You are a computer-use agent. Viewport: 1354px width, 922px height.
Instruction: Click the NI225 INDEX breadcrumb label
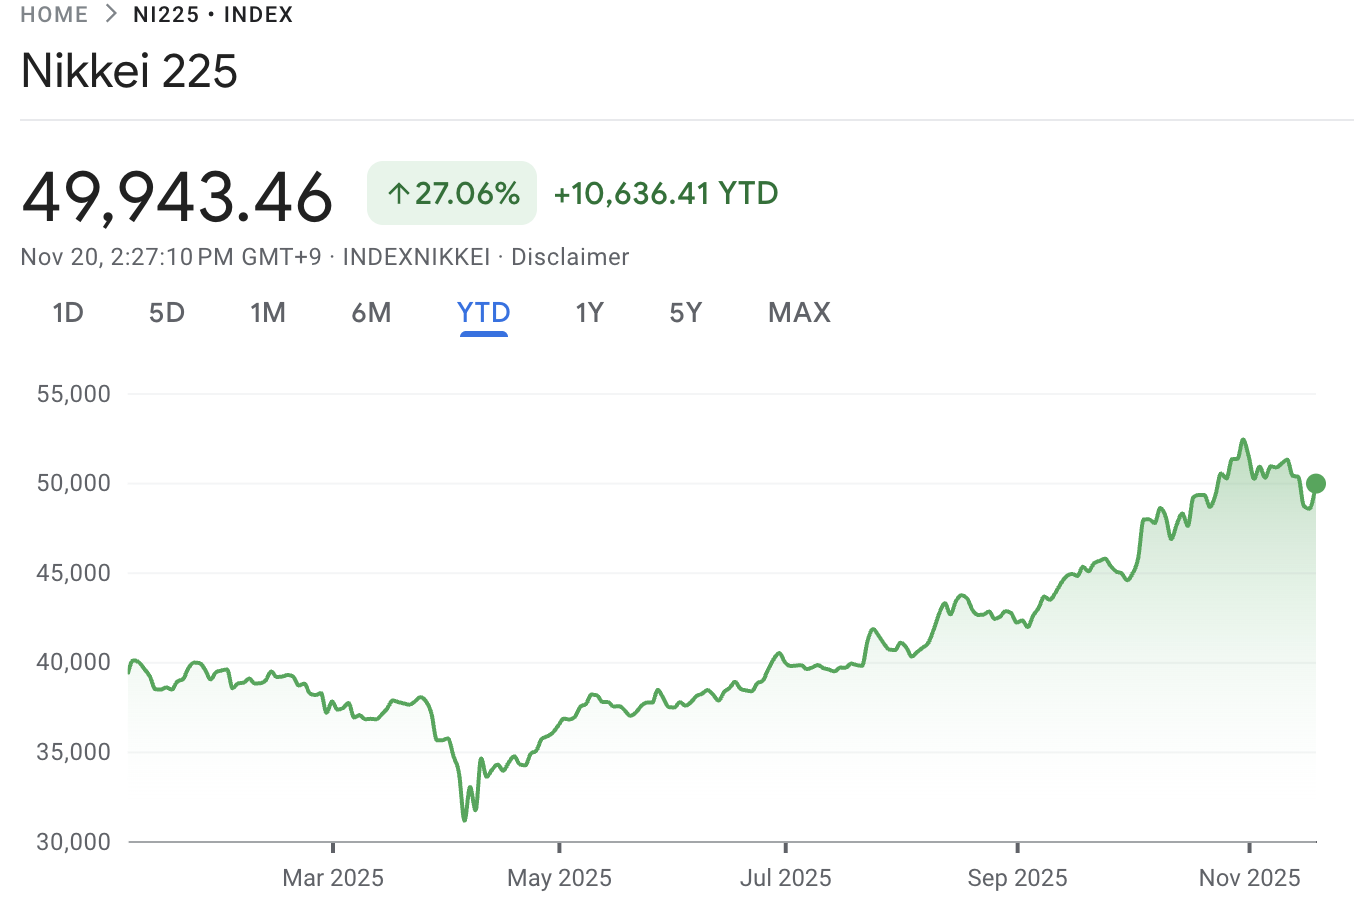(212, 14)
